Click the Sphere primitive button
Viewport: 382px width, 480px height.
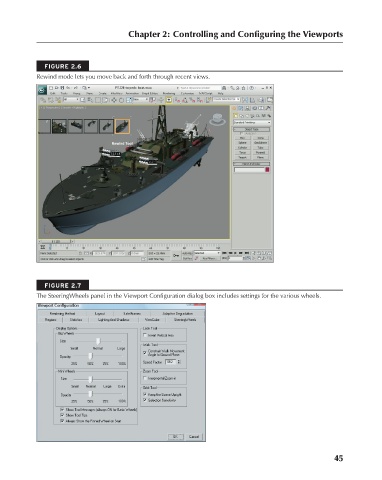point(242,143)
